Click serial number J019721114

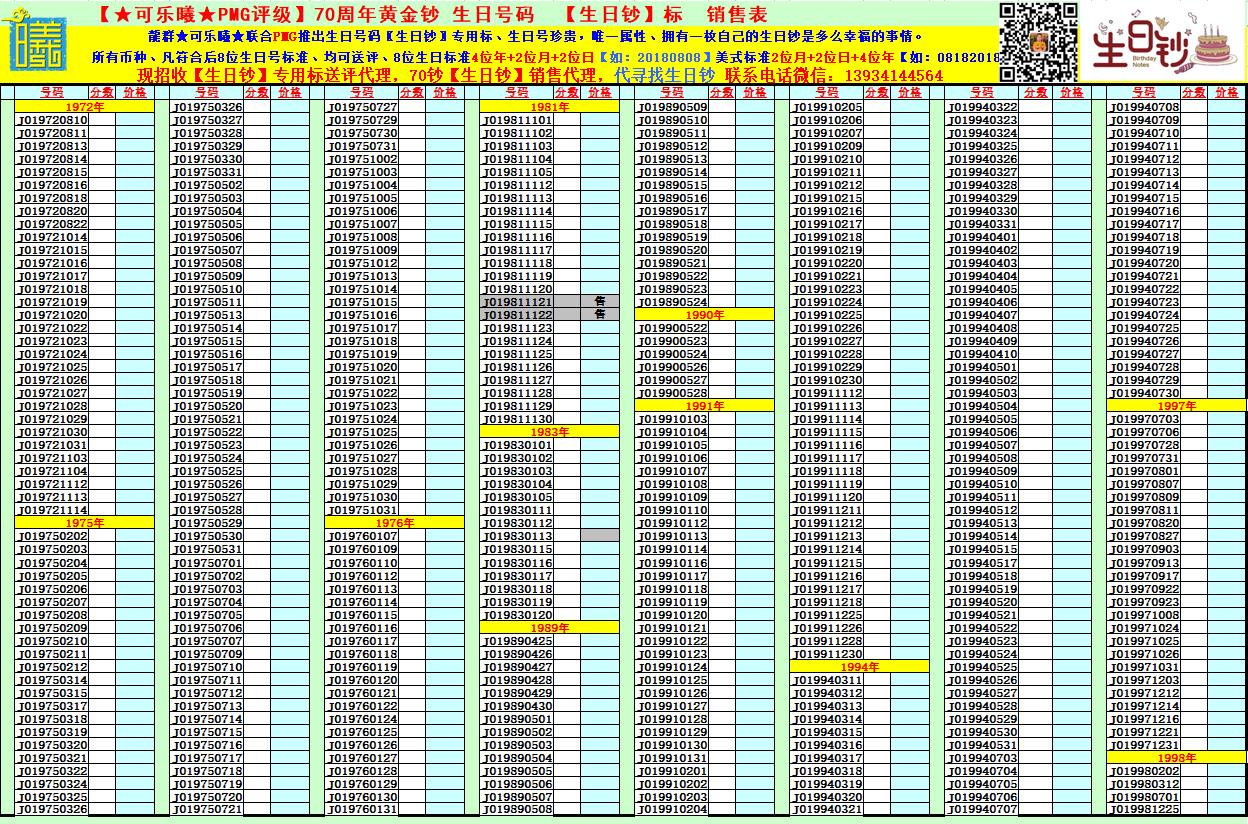(53, 510)
